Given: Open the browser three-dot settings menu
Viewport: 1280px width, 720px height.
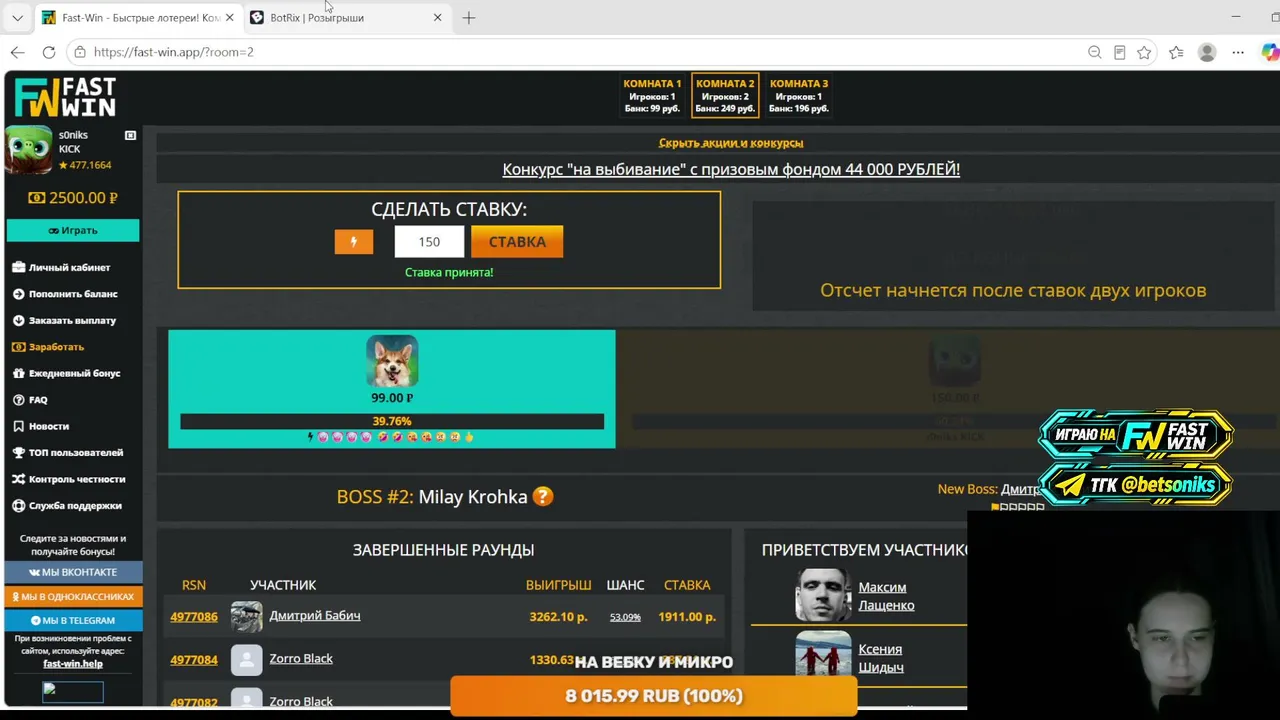Looking at the screenshot, I should [1238, 52].
